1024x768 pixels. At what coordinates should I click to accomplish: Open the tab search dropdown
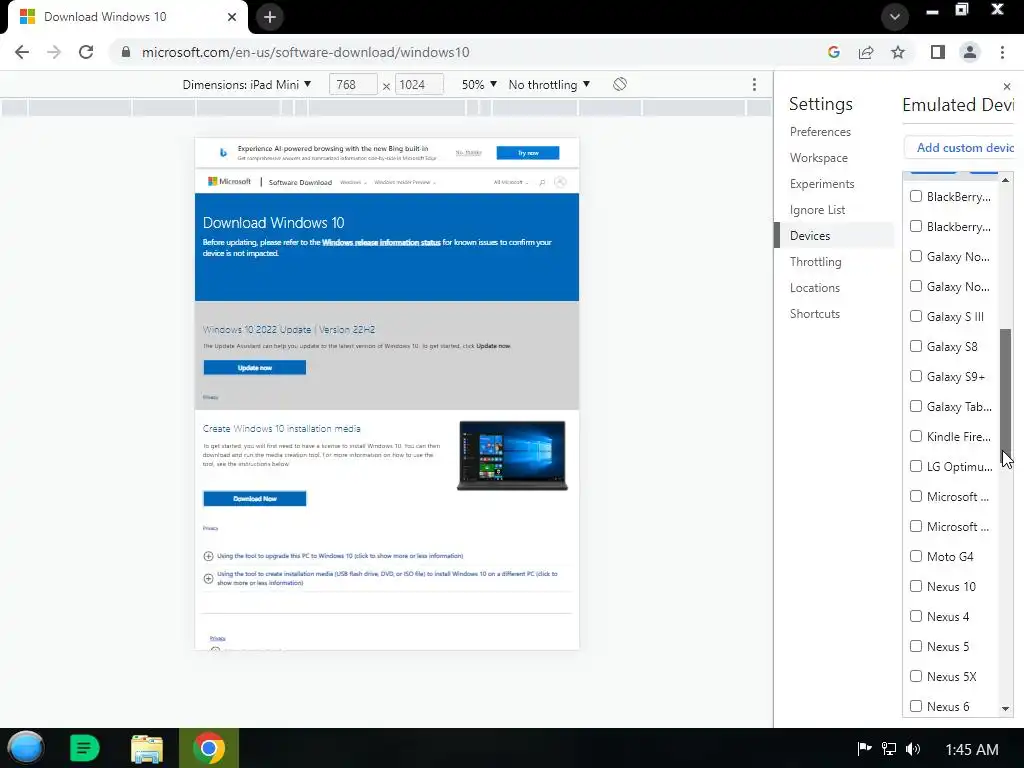895,17
